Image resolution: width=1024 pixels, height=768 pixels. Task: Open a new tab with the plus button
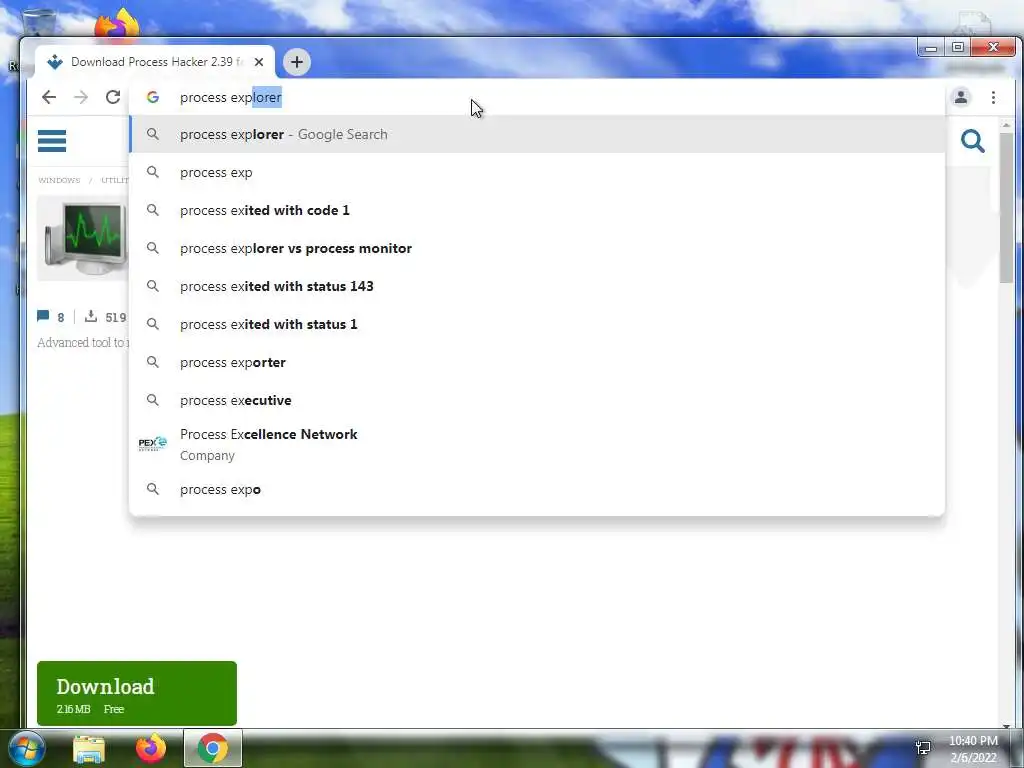pyautogui.click(x=296, y=62)
